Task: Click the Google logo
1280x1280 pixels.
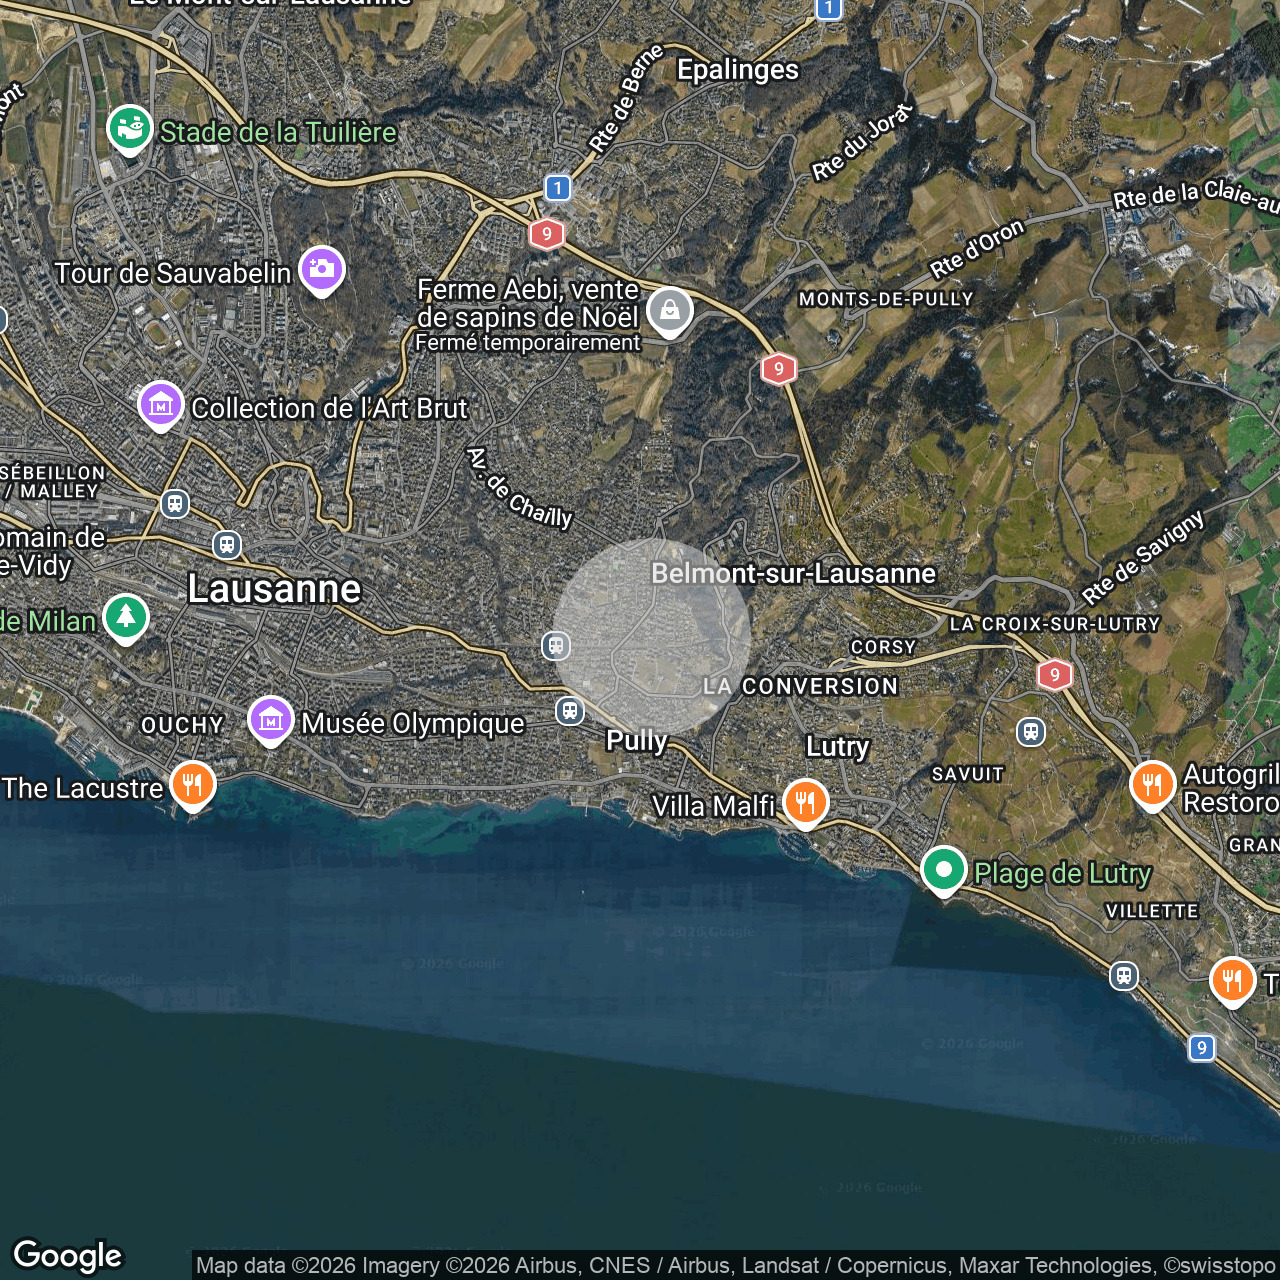Action: tap(68, 1255)
